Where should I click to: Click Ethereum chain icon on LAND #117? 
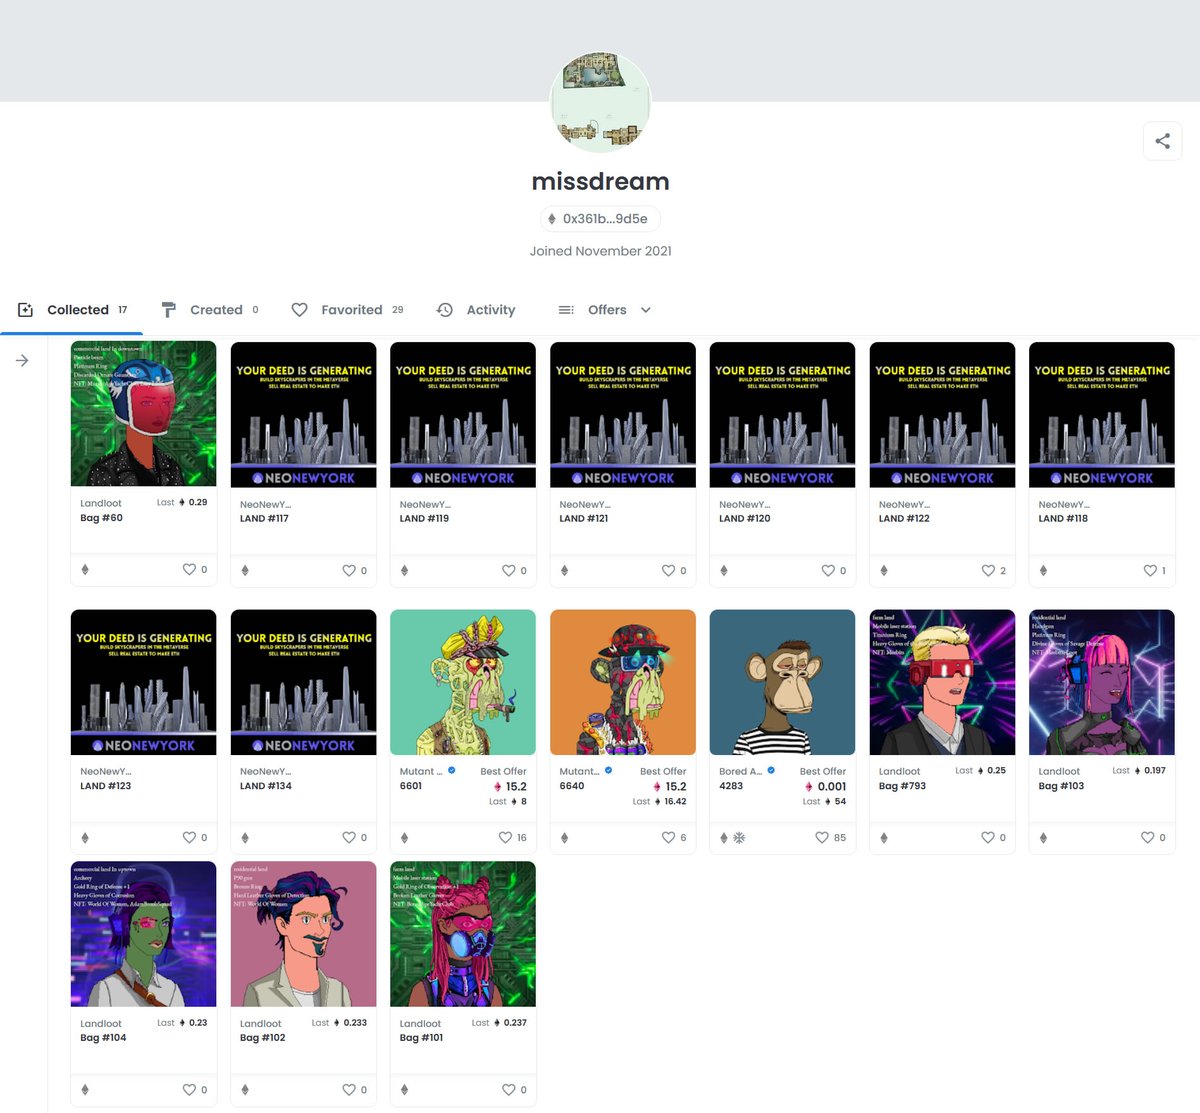[245, 571]
